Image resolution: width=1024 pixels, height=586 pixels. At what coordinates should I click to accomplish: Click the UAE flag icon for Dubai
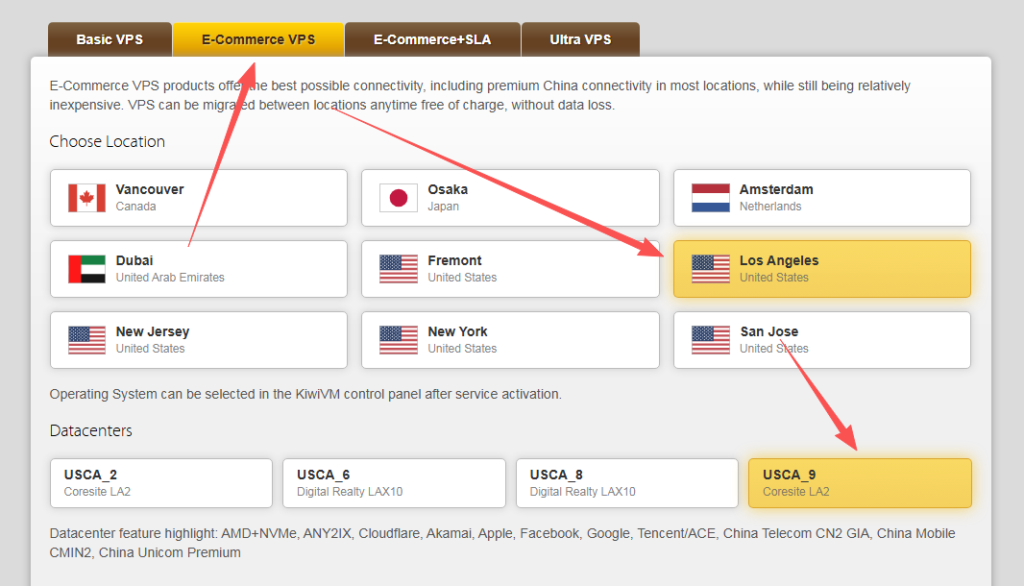87,269
